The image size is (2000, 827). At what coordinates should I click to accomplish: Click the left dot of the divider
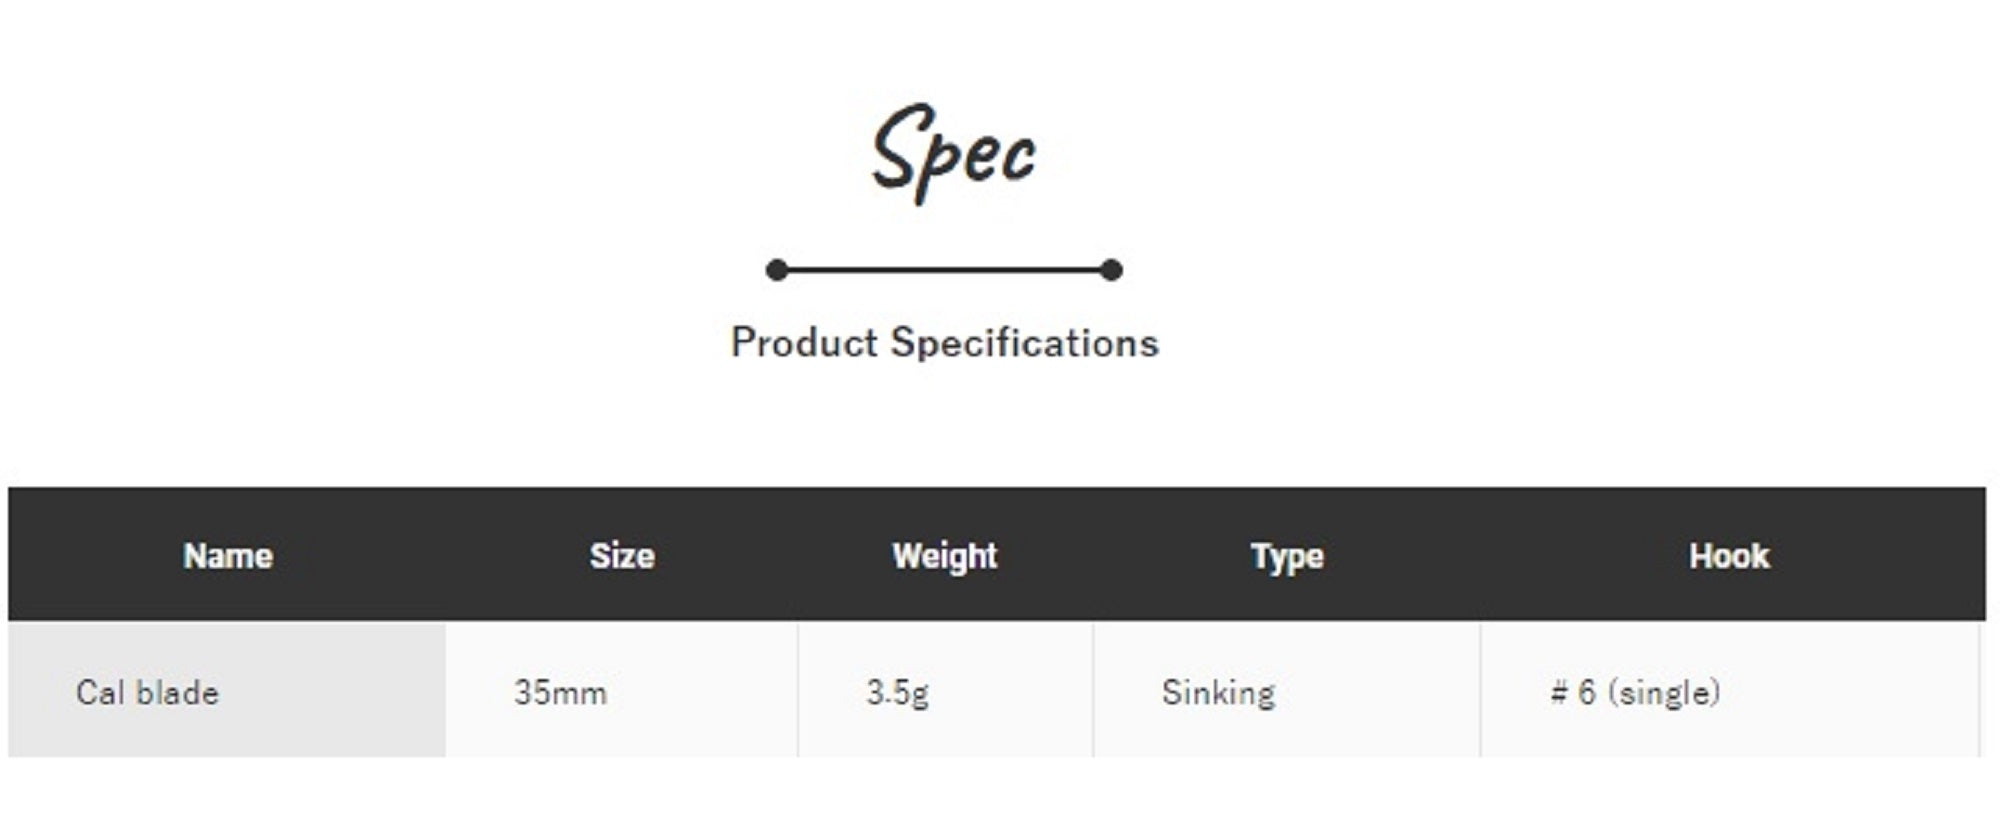point(777,270)
